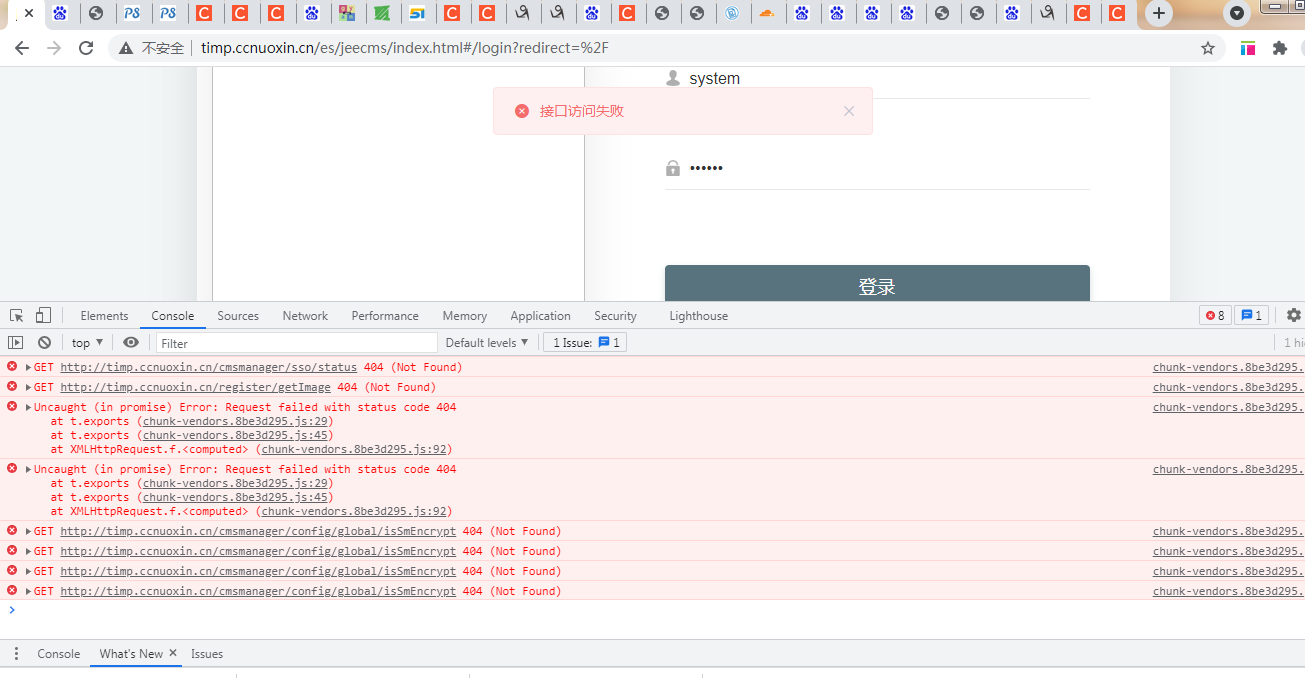1305x678 pixels.
Task: Dismiss the 接口访问失败 error notification
Action: 849,111
